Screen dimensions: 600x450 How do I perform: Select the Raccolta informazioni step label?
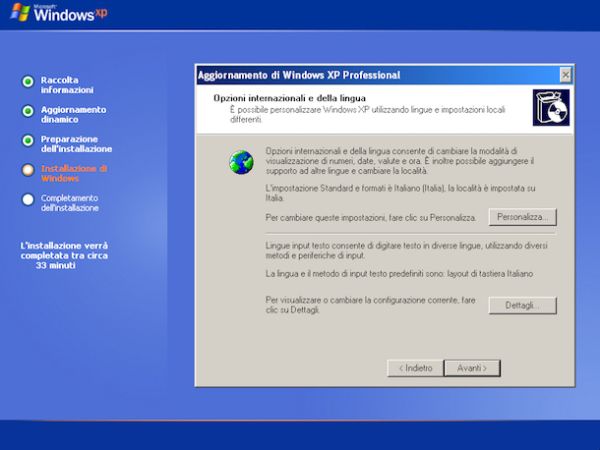coord(60,84)
